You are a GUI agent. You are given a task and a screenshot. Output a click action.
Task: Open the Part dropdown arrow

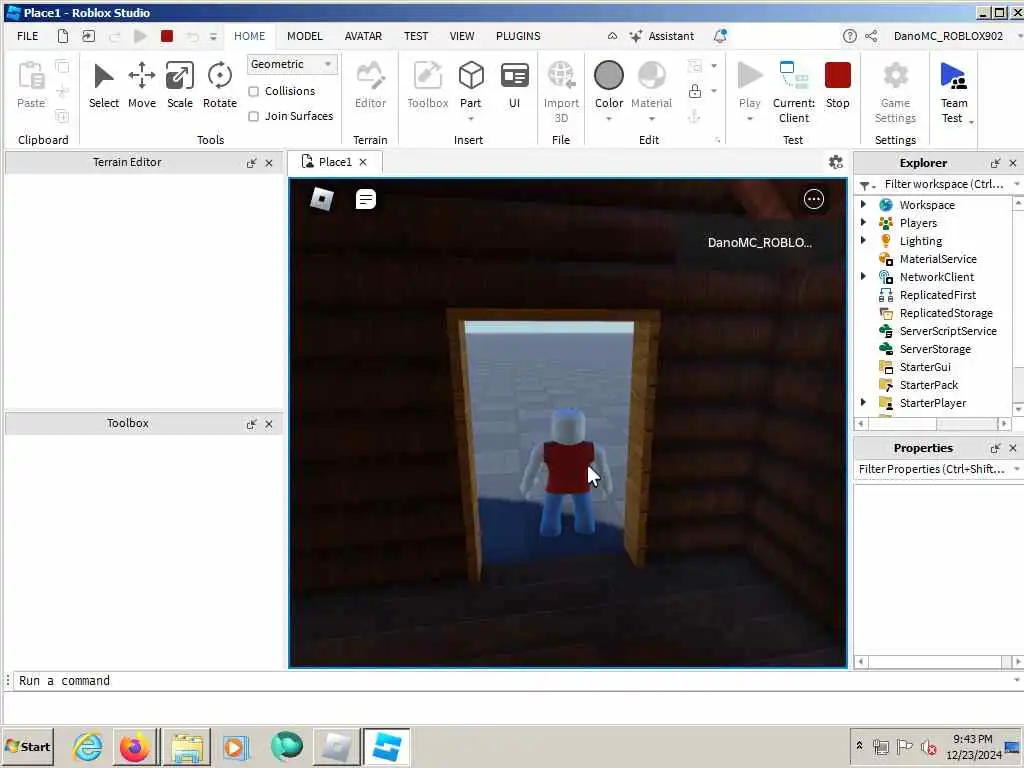(470, 119)
